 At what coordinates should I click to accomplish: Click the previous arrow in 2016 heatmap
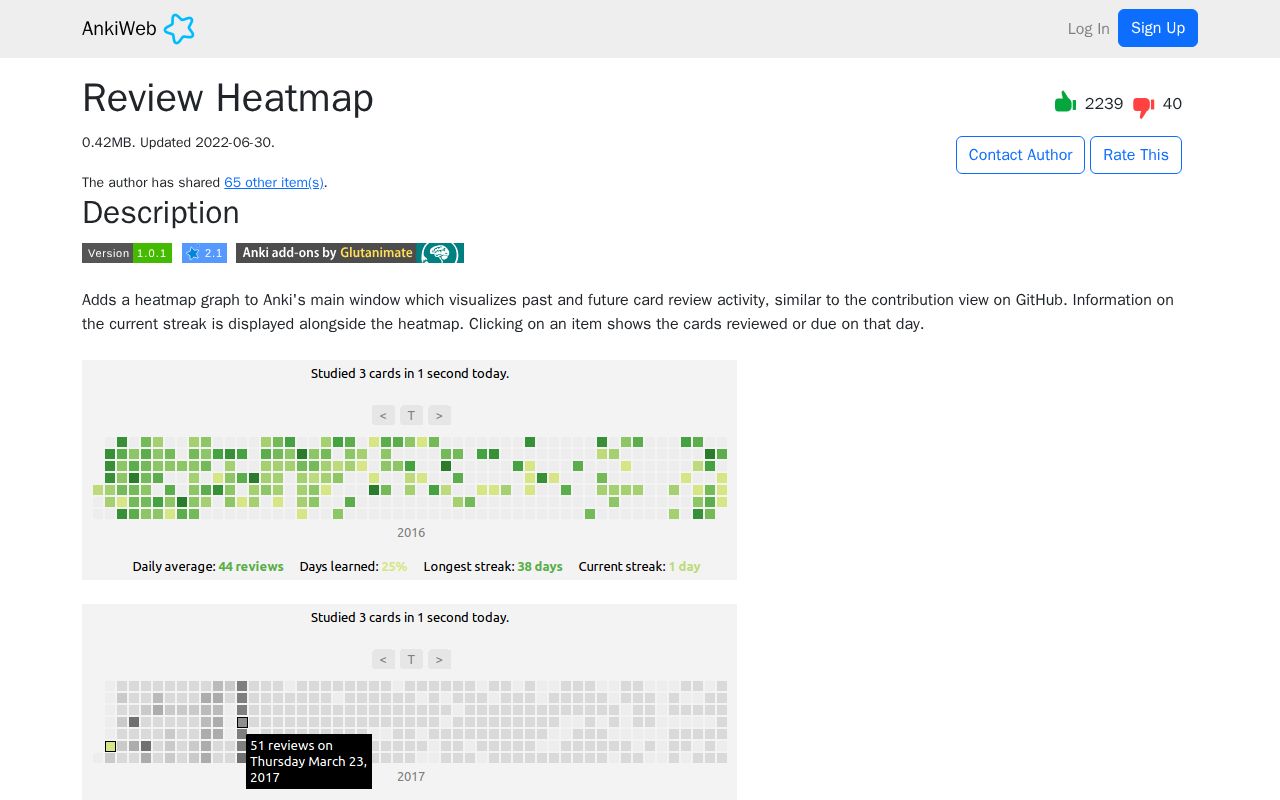point(383,415)
